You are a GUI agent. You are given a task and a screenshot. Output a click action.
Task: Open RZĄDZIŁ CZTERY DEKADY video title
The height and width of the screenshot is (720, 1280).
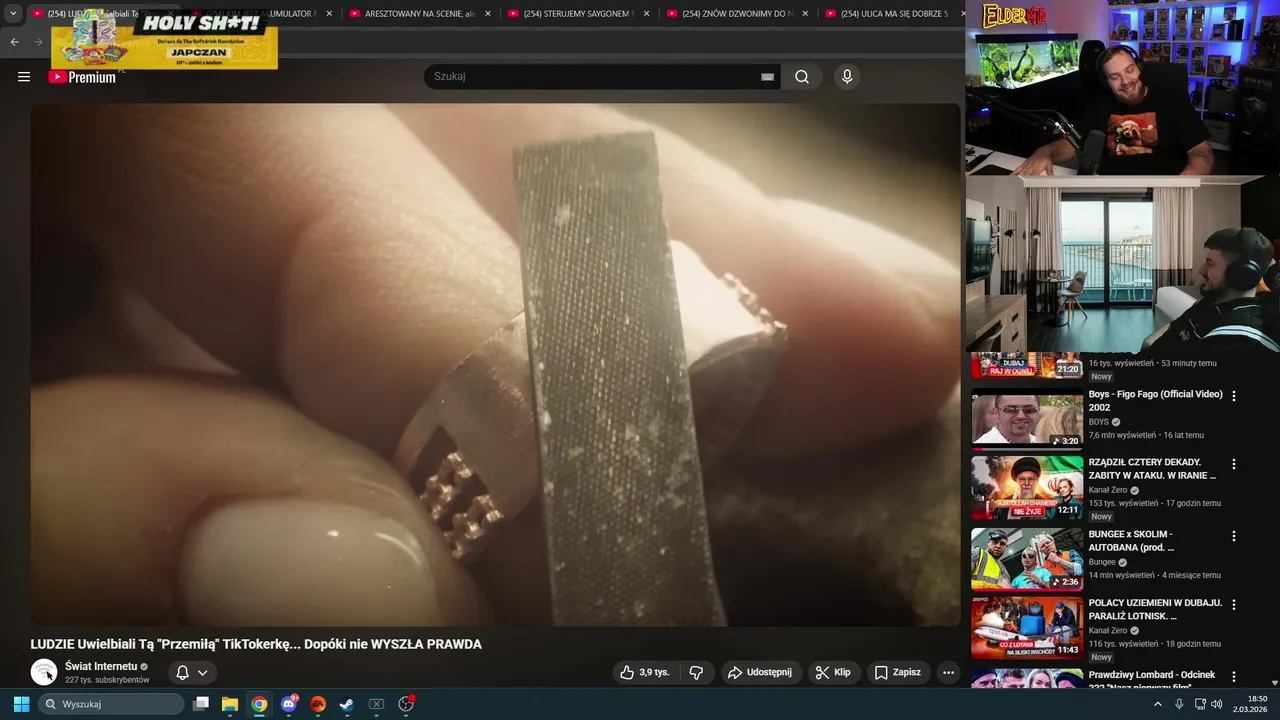pyautogui.click(x=1152, y=469)
